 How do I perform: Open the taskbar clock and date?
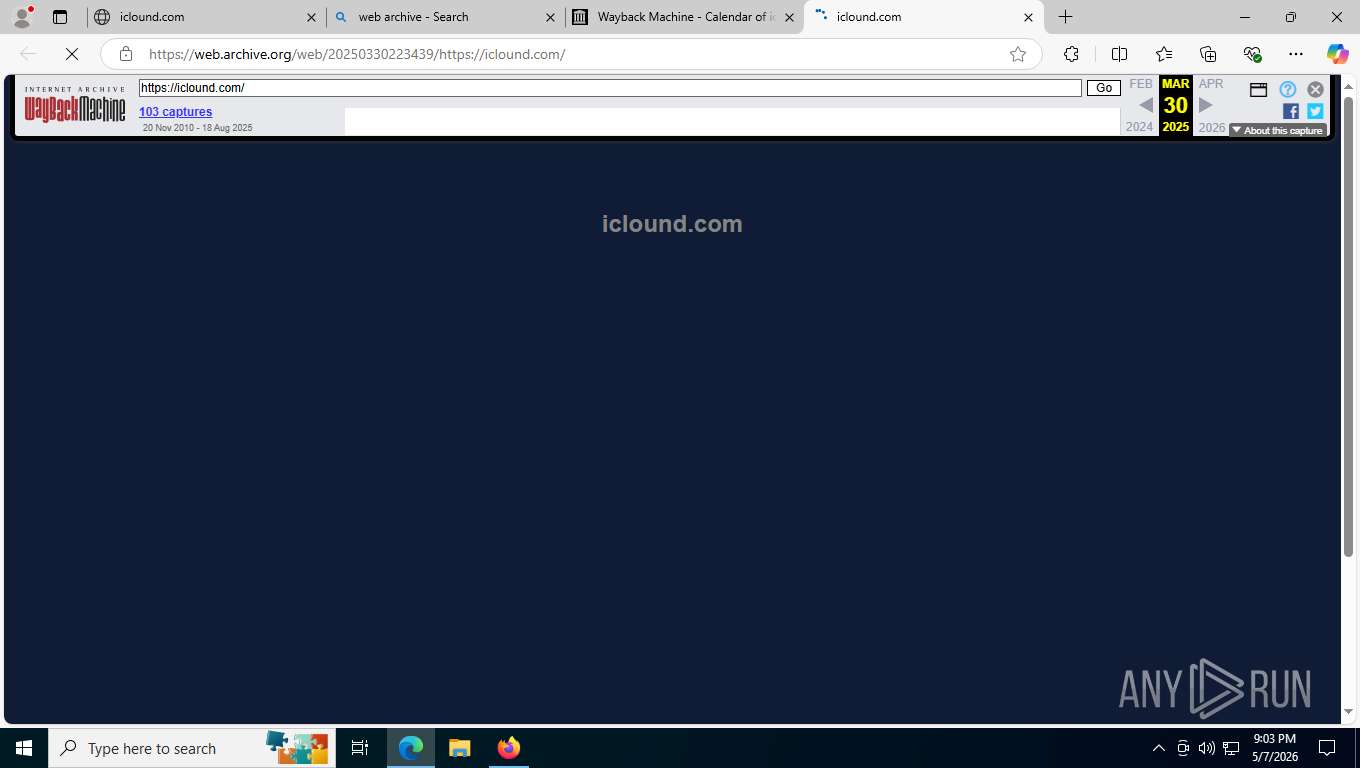[1274, 748]
